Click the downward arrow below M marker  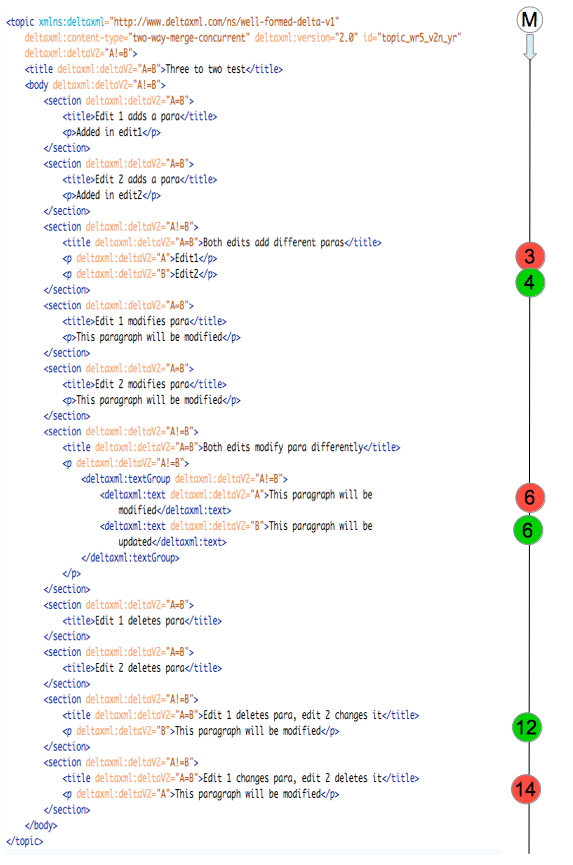[530, 47]
